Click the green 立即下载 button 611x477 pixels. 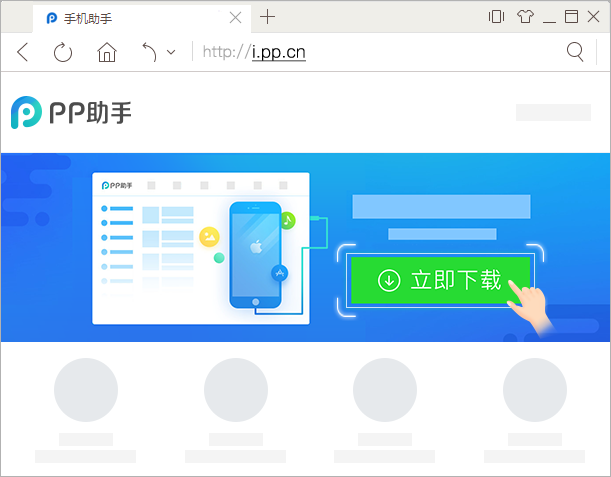pyautogui.click(x=440, y=280)
